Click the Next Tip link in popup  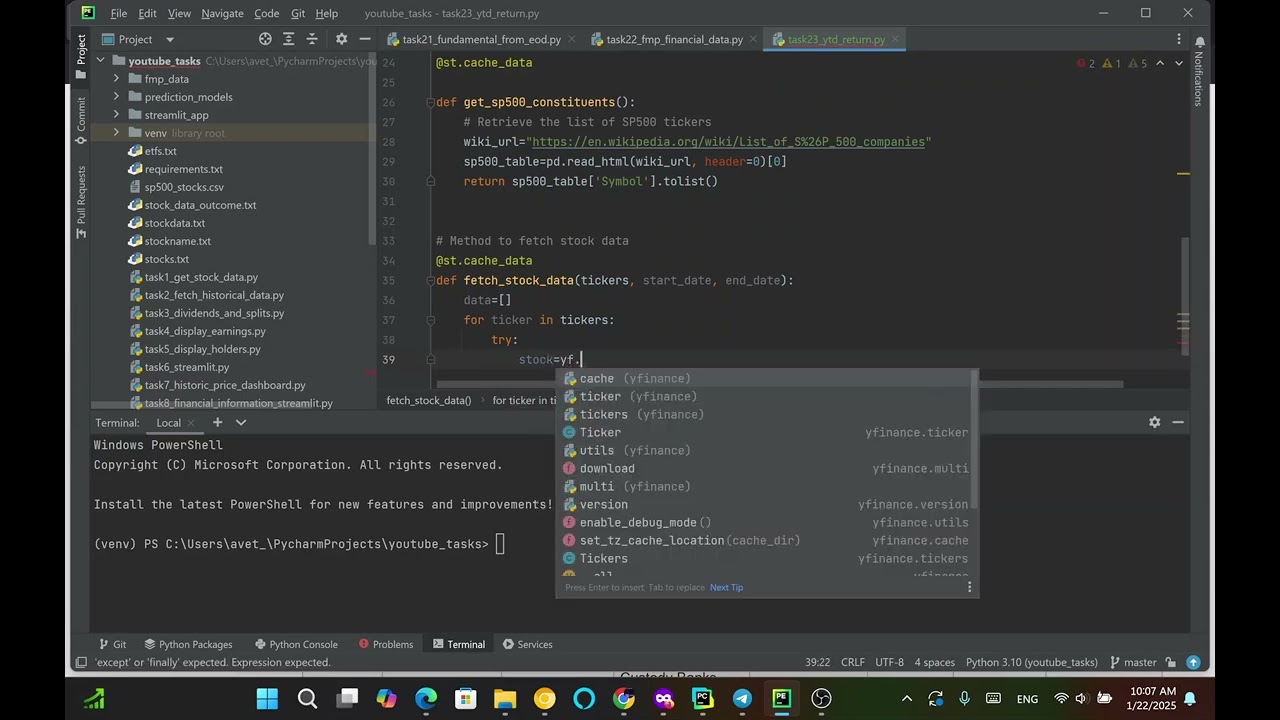click(x=726, y=587)
